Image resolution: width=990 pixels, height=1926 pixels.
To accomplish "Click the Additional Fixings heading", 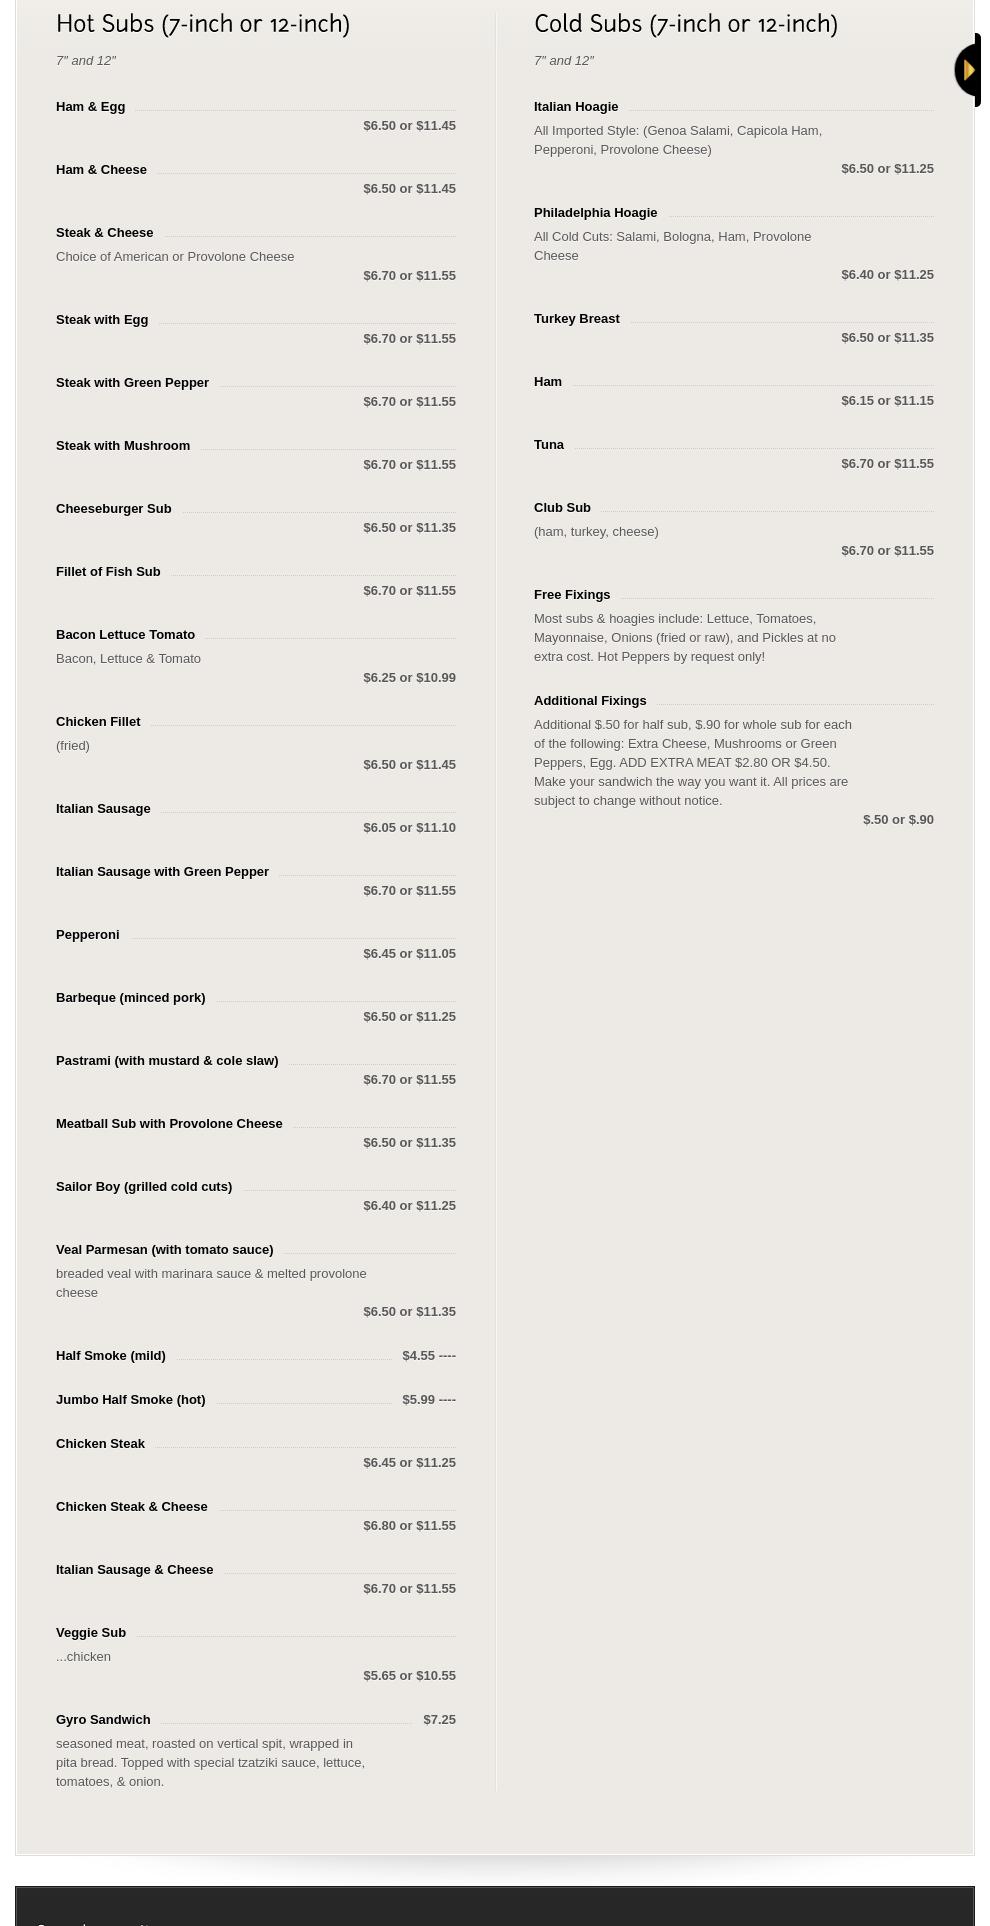I will click(590, 701).
